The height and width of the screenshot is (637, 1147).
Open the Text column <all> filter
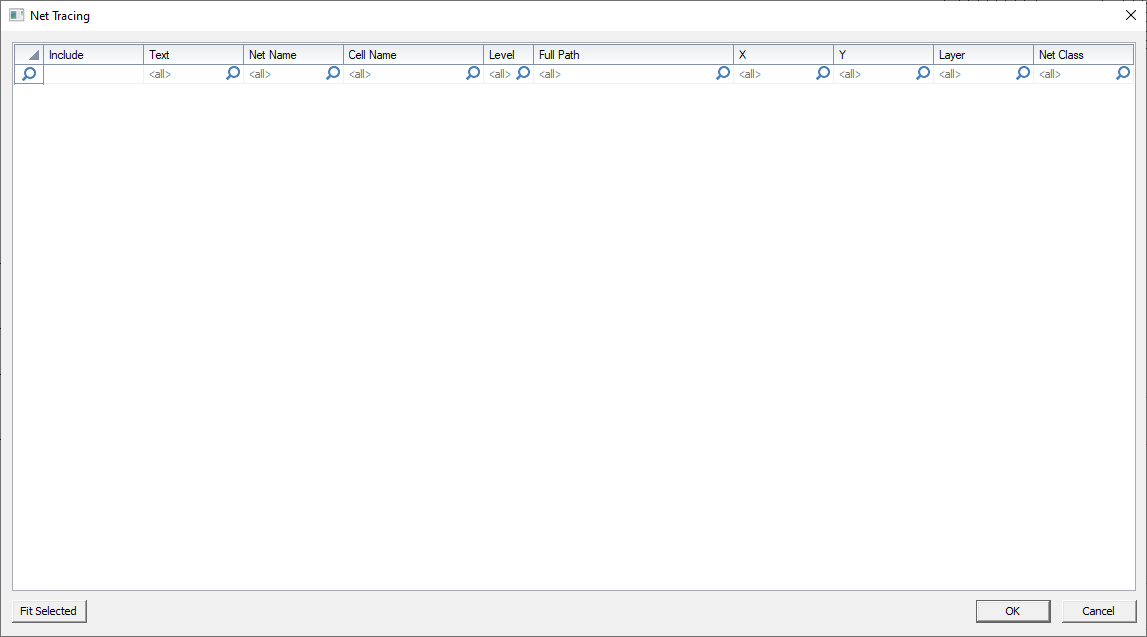point(159,73)
